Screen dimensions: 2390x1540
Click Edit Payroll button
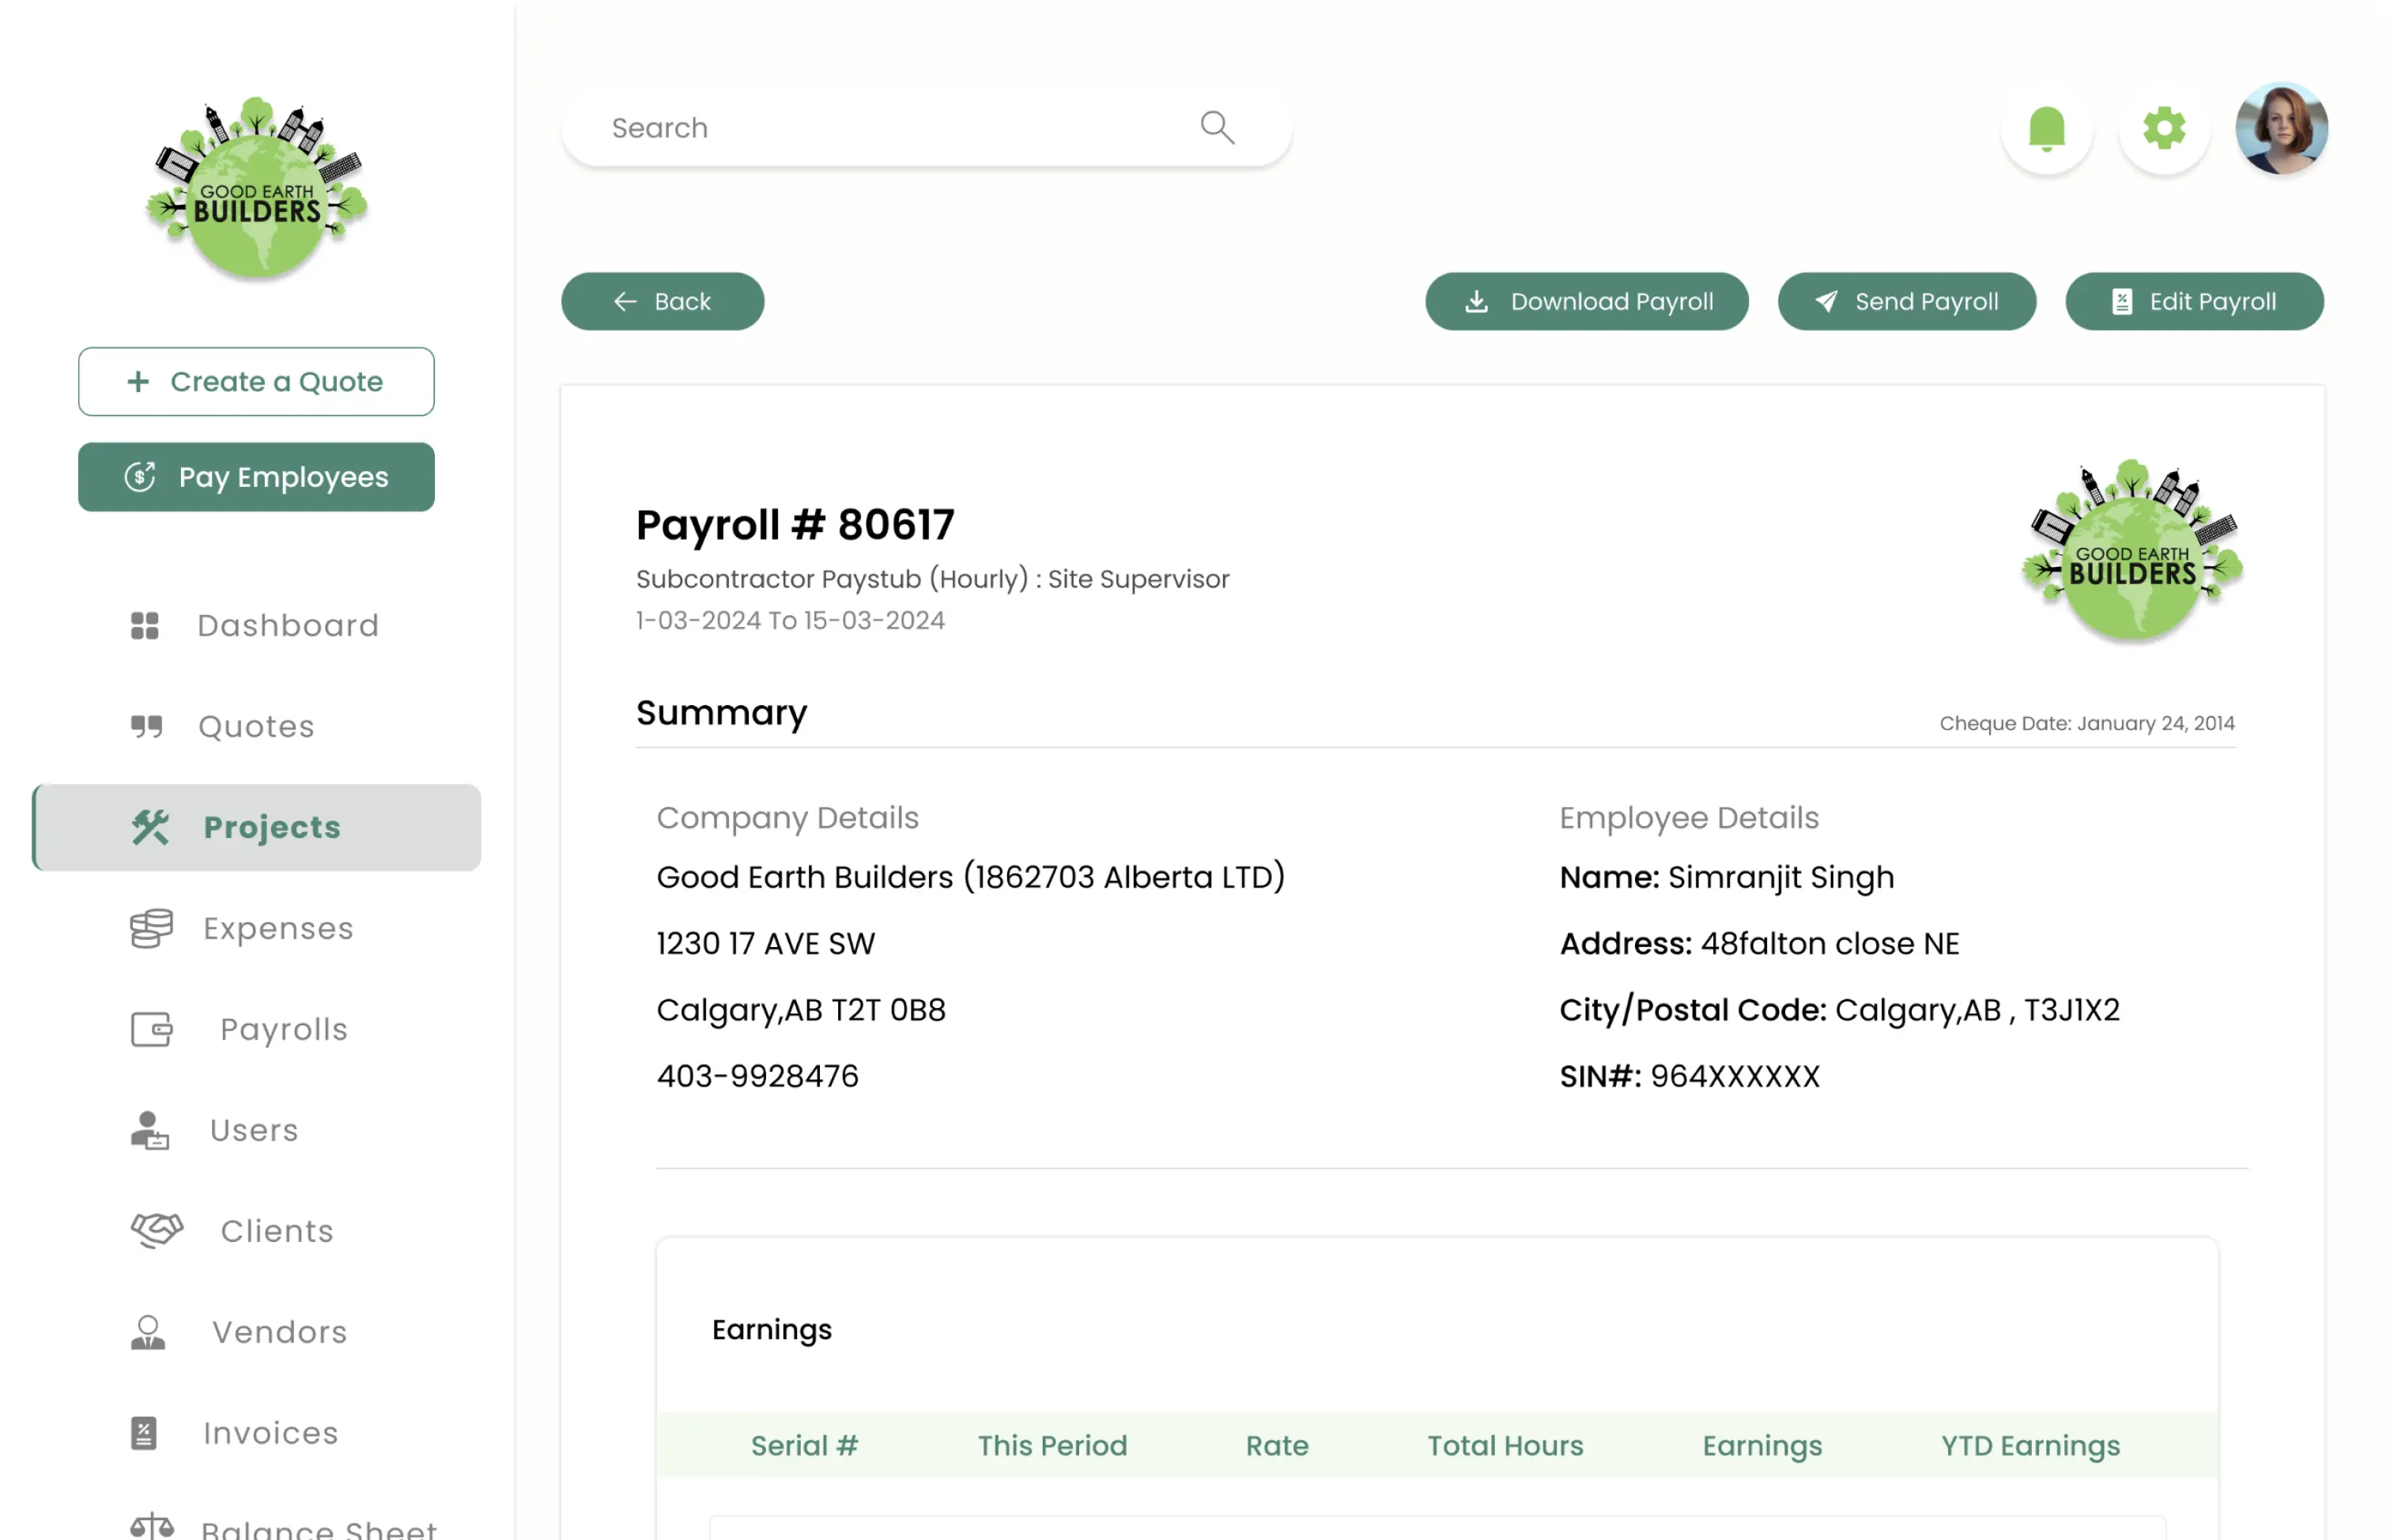tap(2194, 302)
